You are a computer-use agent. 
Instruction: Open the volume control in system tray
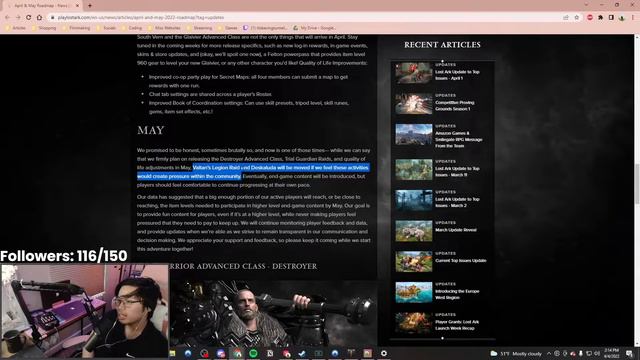pyautogui.click(x=597, y=353)
